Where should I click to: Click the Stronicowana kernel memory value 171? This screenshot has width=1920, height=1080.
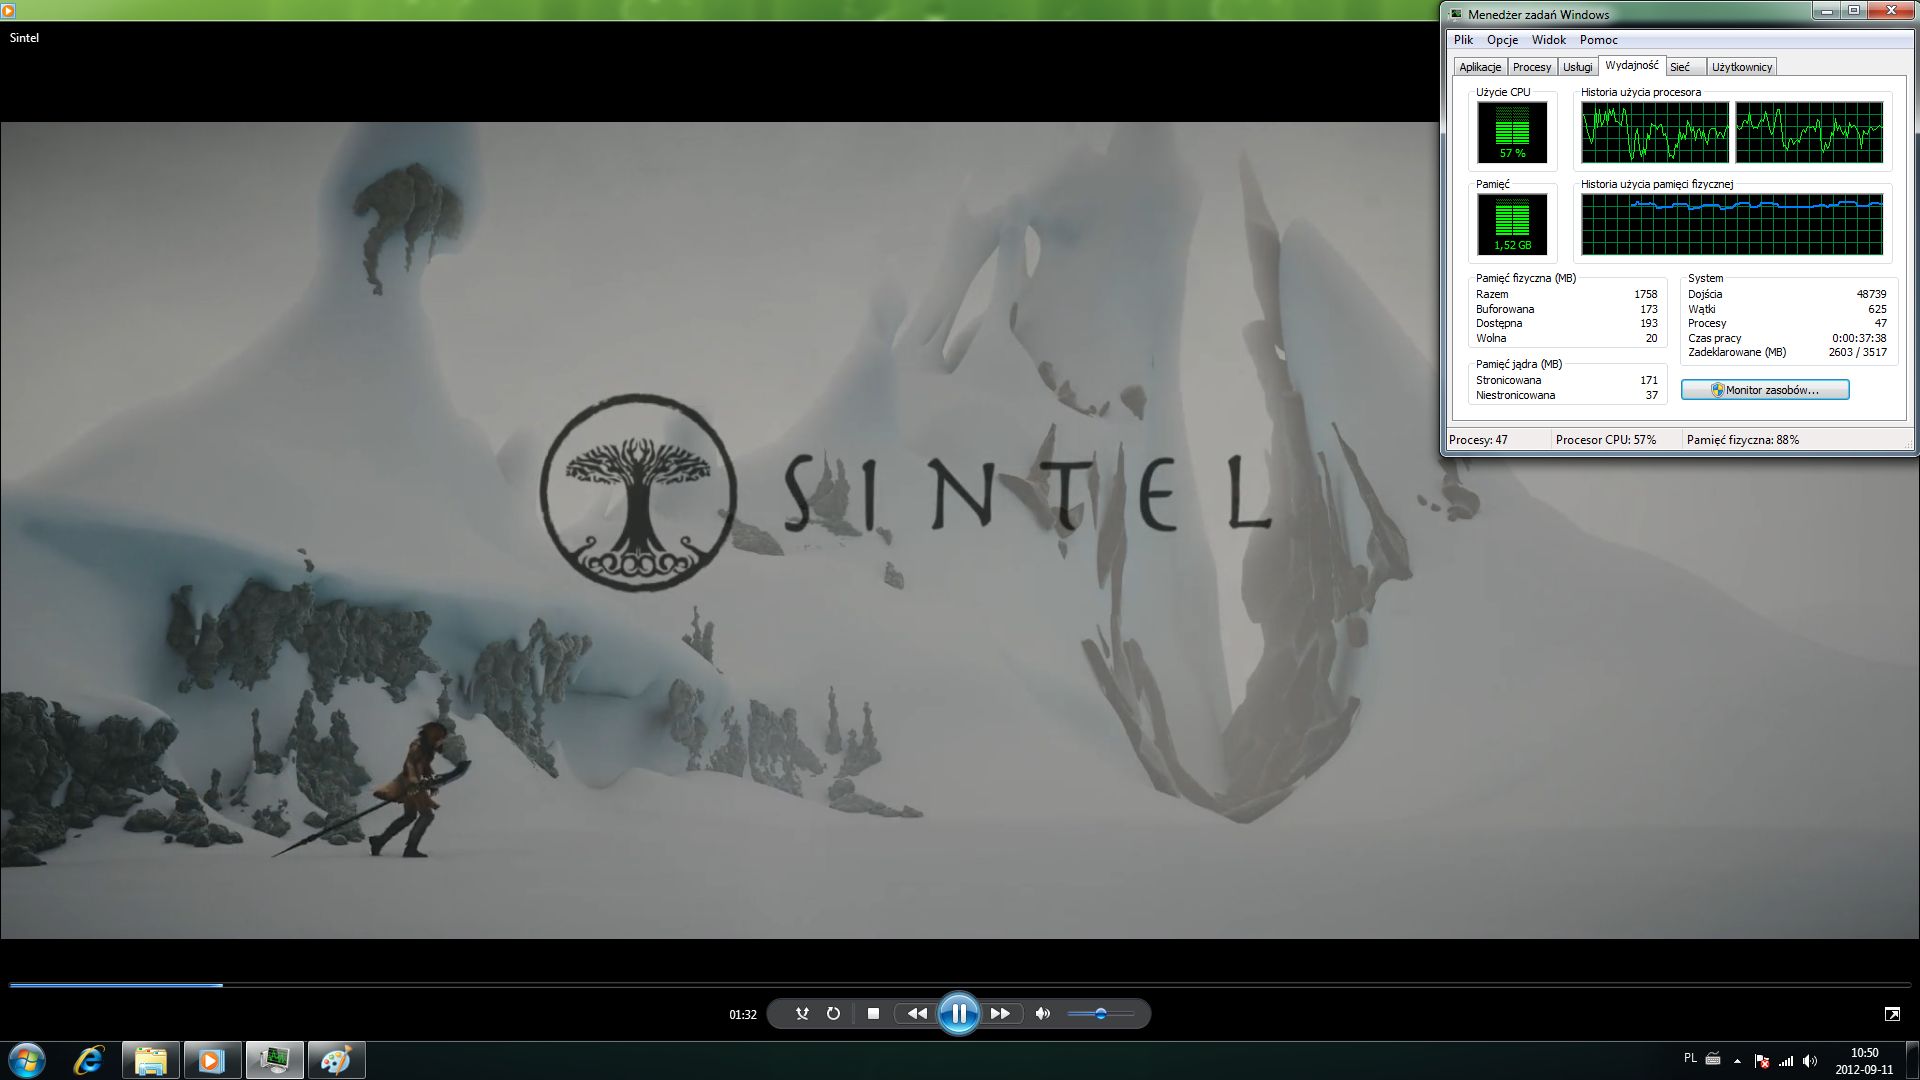coord(1648,380)
